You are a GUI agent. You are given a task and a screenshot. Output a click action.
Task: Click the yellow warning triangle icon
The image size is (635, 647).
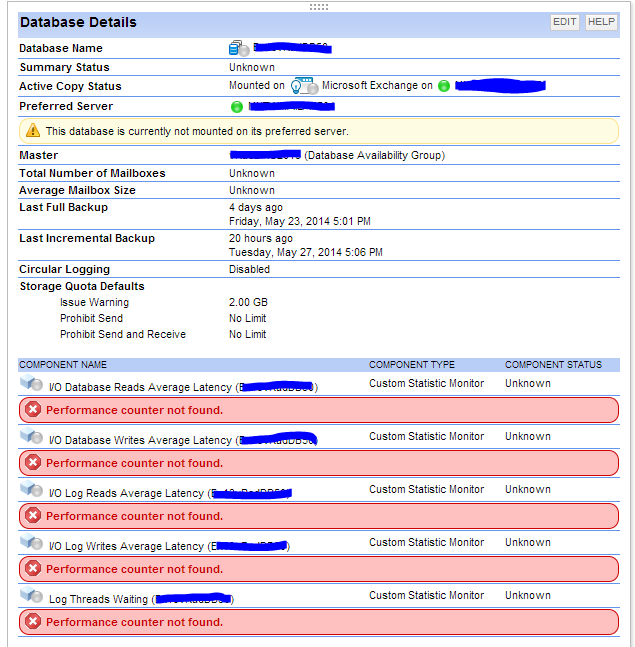tap(33, 130)
